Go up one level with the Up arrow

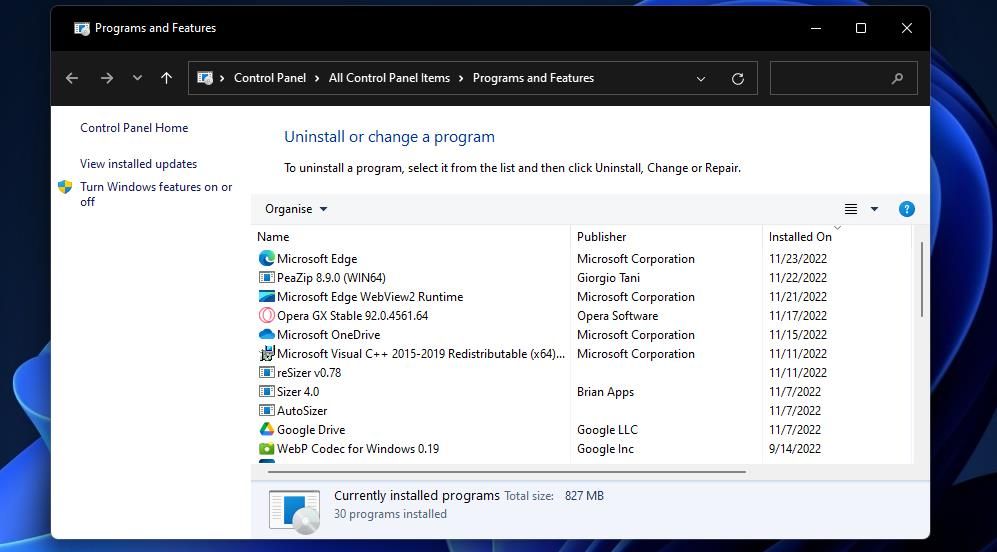[x=167, y=78]
